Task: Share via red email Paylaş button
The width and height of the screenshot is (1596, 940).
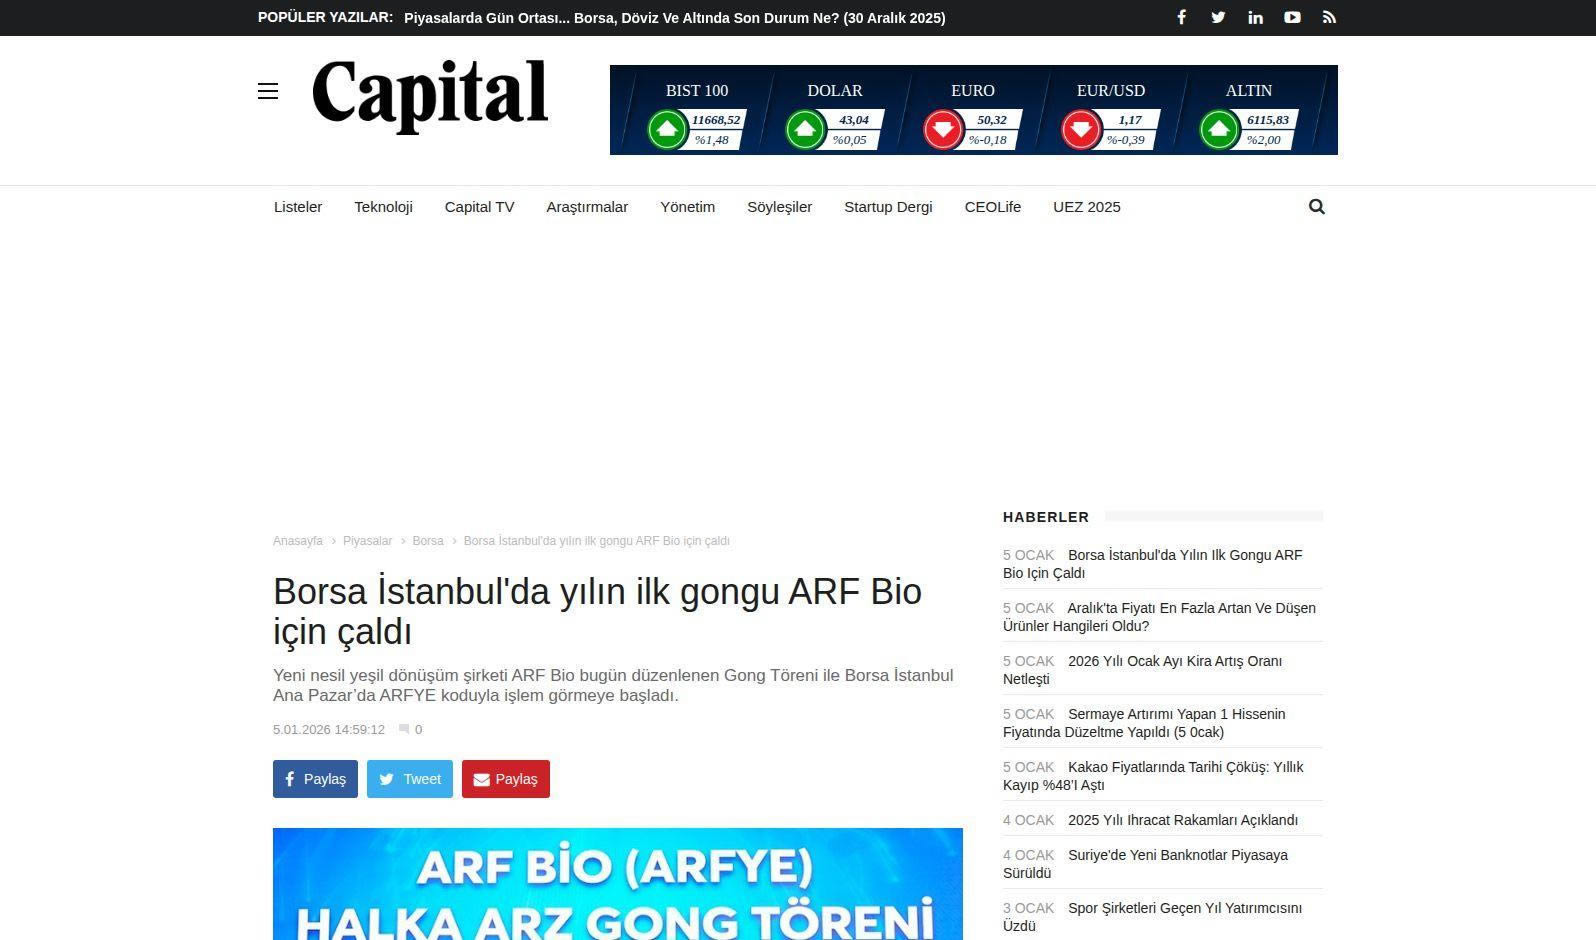Action: (505, 779)
